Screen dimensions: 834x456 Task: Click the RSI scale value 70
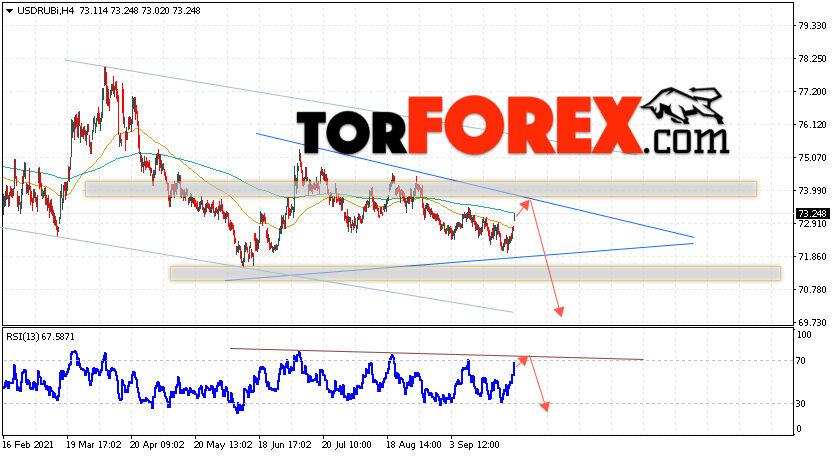coord(800,361)
